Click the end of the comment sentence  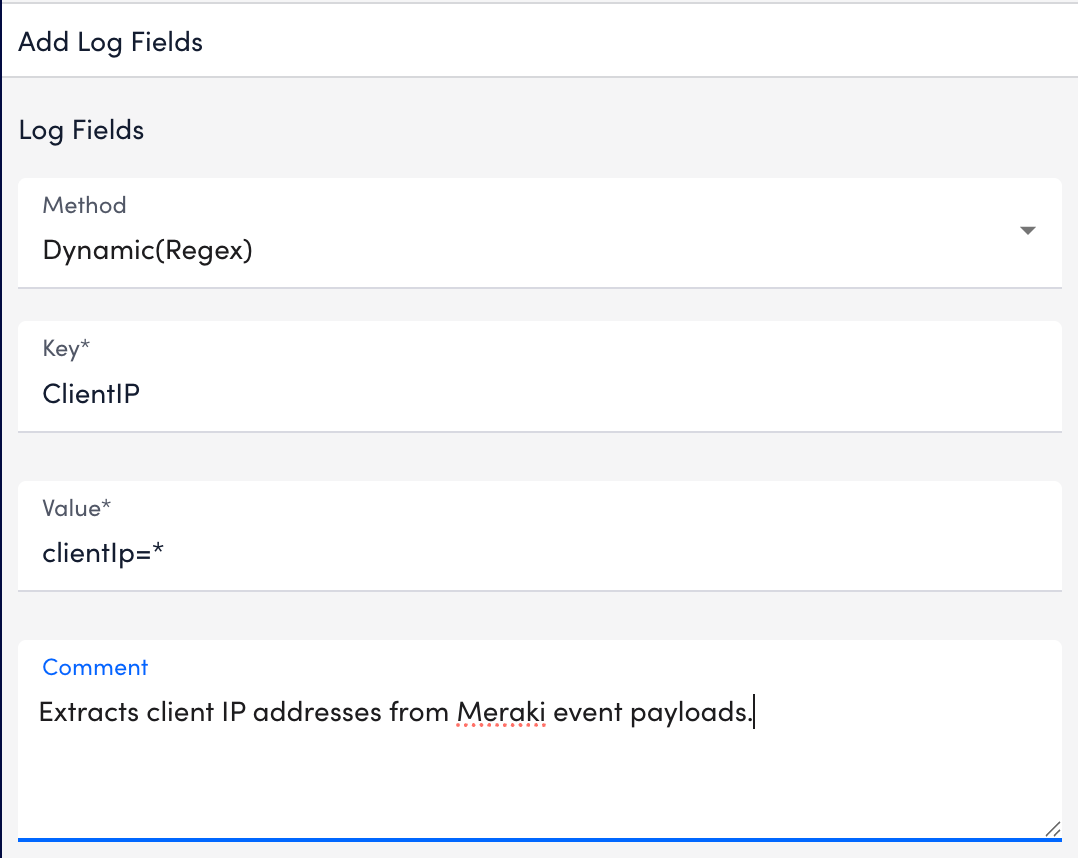pos(755,711)
